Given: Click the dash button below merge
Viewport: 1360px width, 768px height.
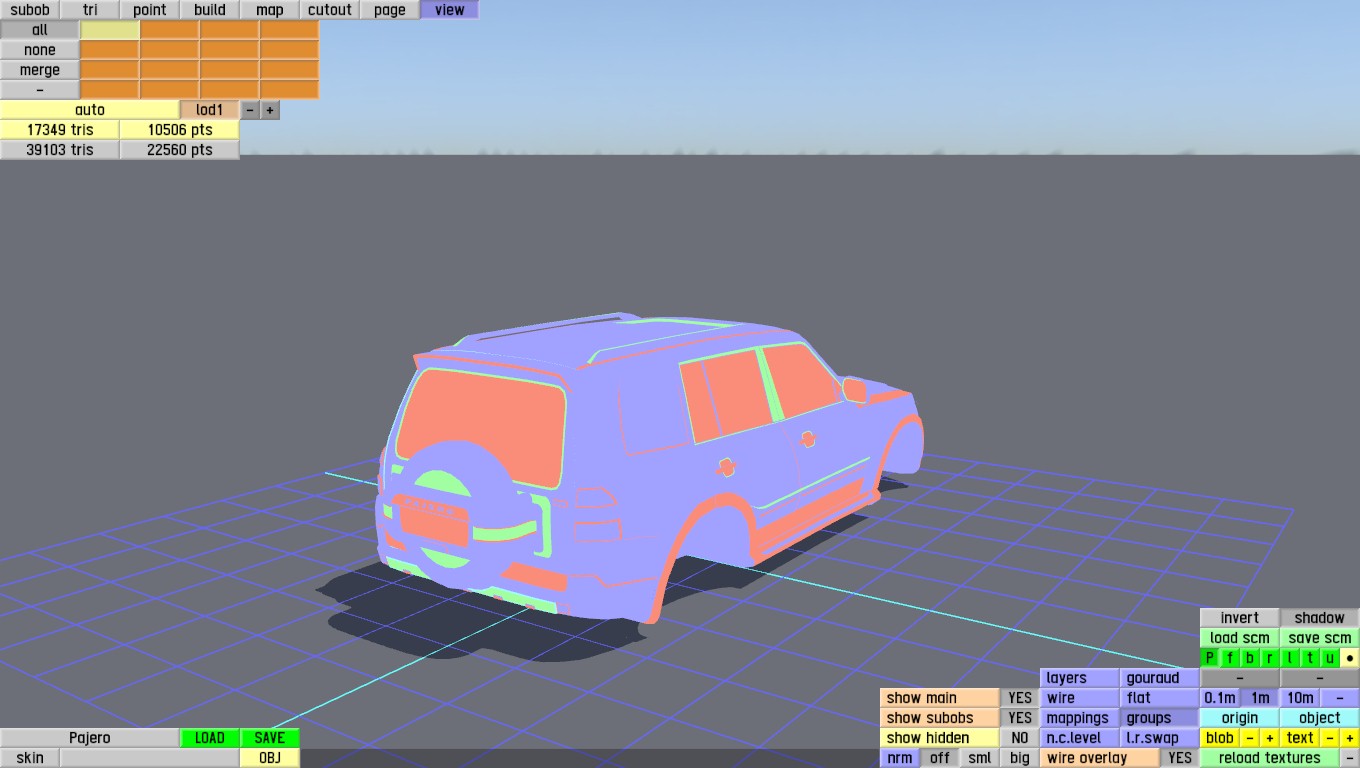Looking at the screenshot, I should (x=40, y=90).
